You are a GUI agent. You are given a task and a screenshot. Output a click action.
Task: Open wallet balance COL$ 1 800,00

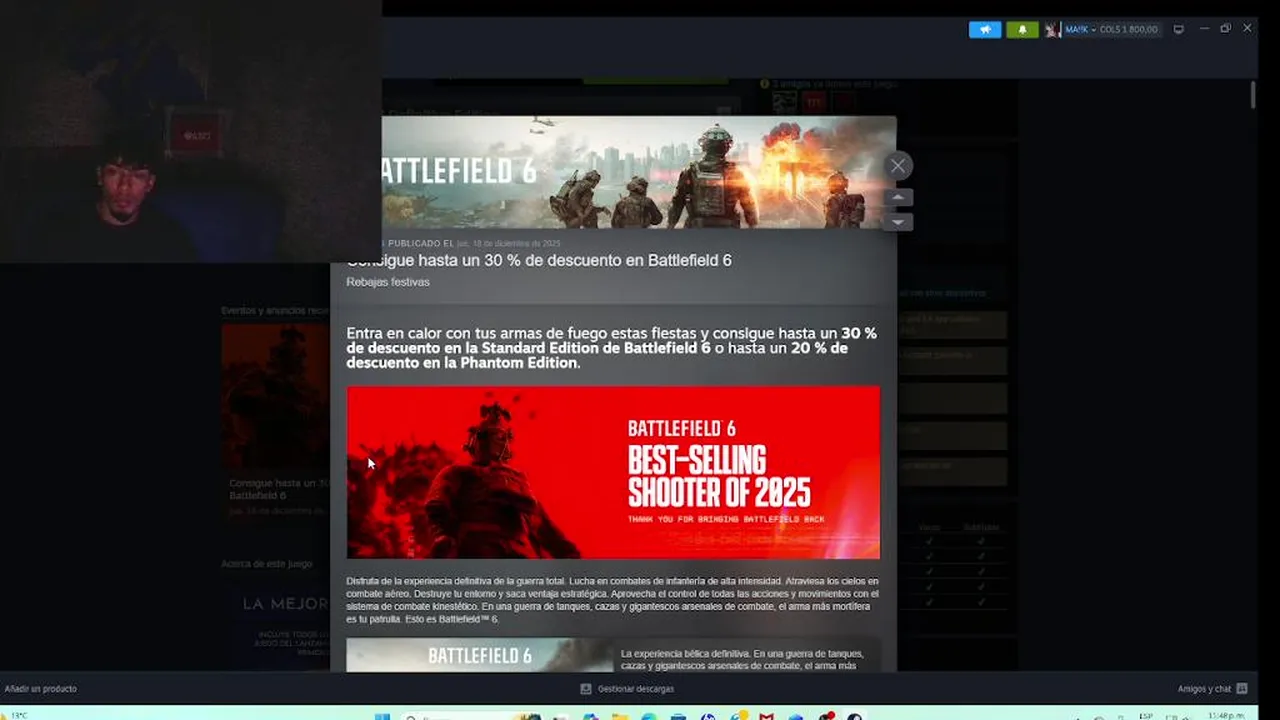[1128, 29]
